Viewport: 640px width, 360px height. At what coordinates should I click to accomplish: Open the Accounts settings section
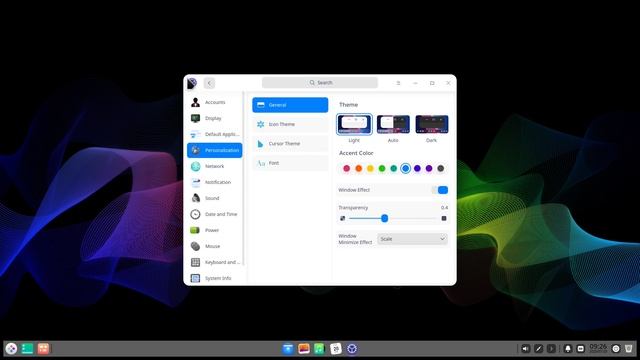click(215, 102)
